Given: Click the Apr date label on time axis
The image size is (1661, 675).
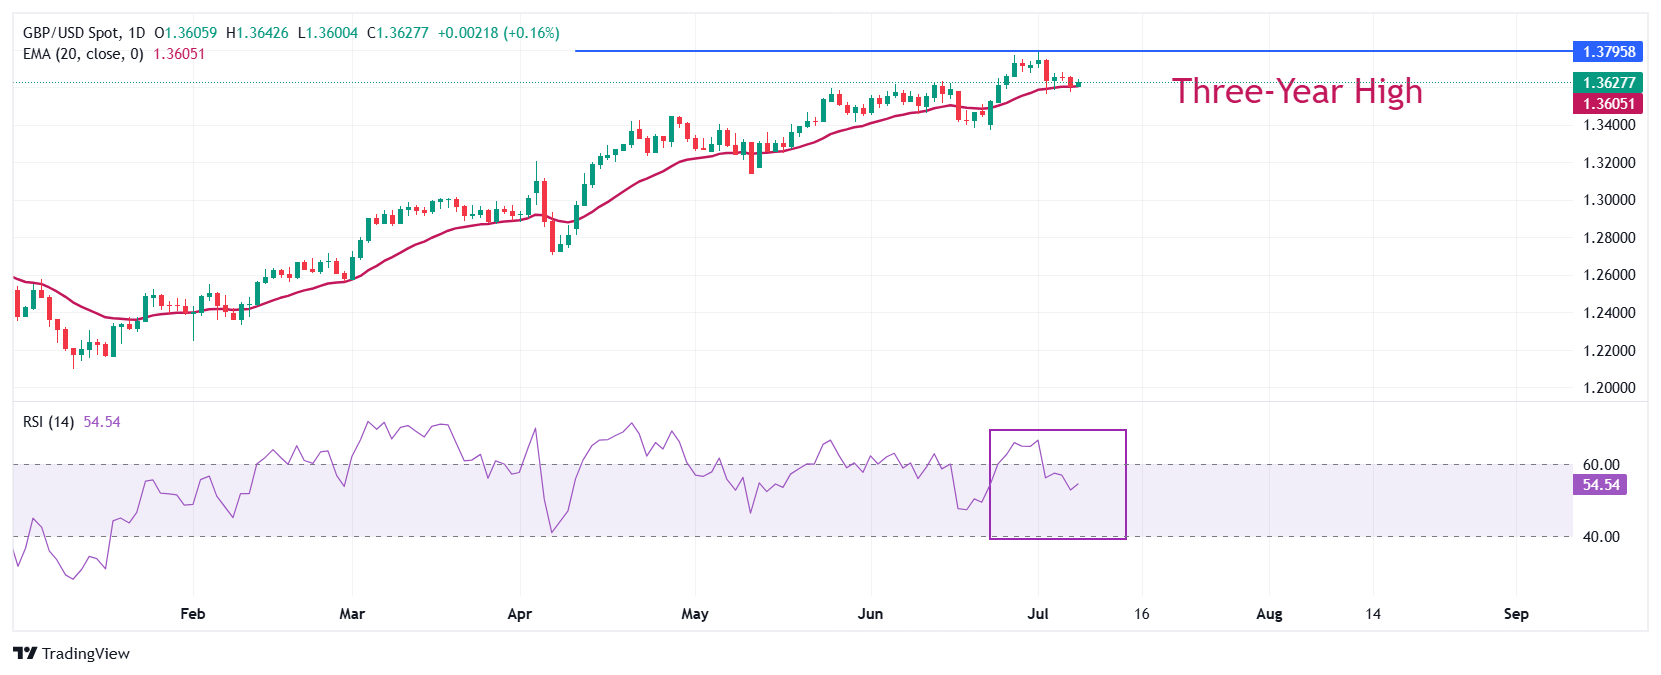Looking at the screenshot, I should point(519,614).
